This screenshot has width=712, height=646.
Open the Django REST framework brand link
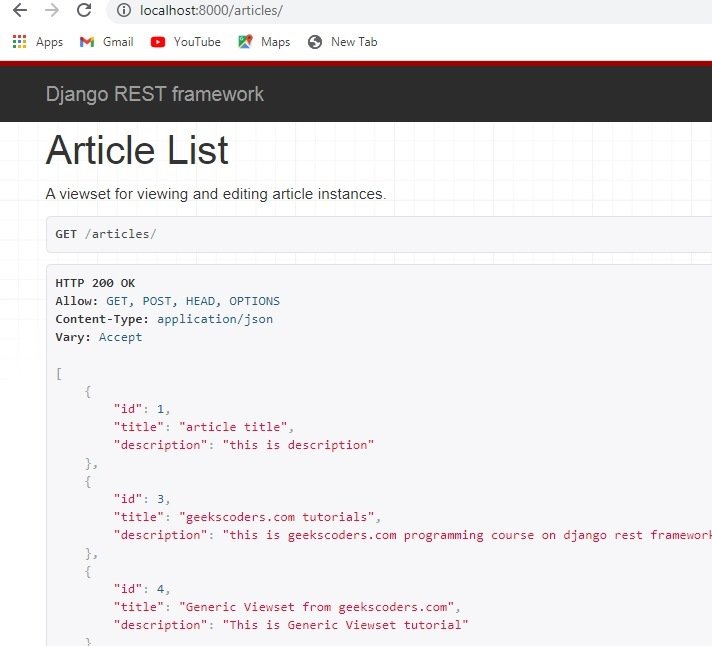pos(154,94)
